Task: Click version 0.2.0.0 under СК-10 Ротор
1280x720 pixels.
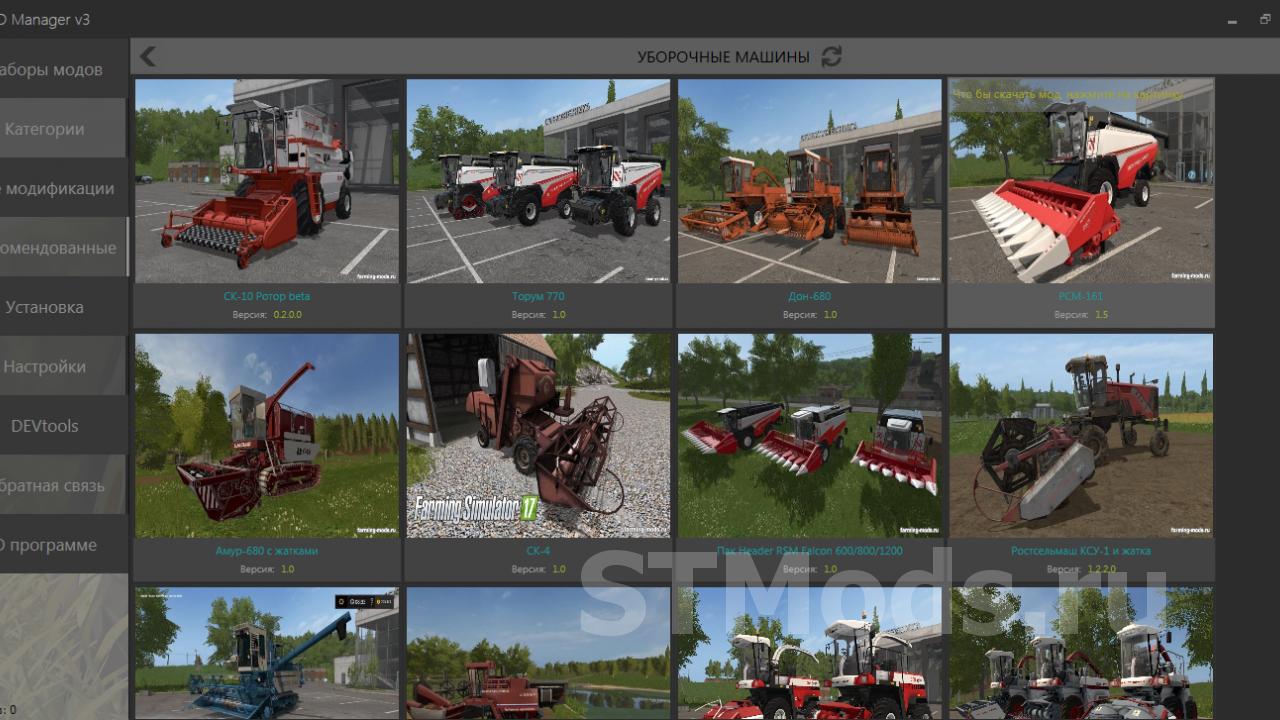Action: (287, 315)
